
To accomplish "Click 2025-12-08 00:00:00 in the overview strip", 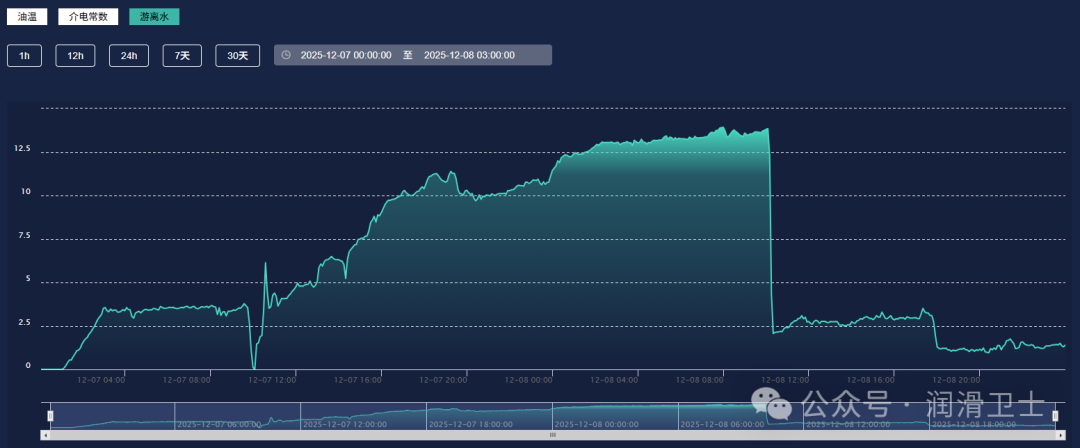I will coord(596,425).
